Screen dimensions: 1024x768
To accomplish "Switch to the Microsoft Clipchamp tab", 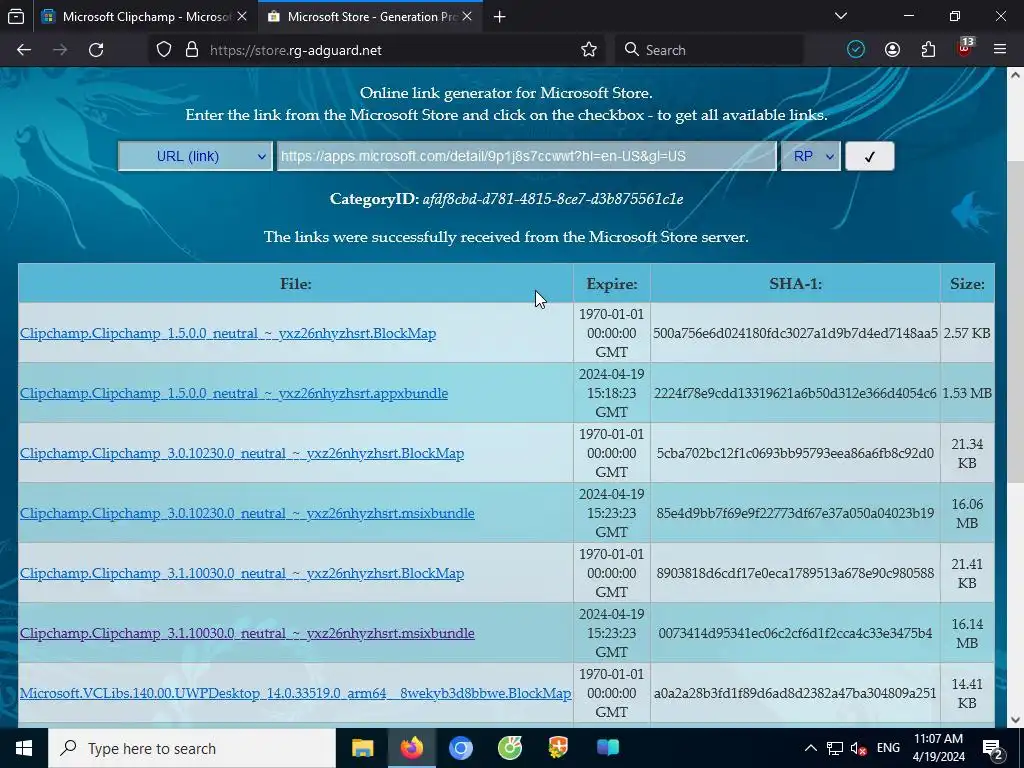I will coord(145,17).
